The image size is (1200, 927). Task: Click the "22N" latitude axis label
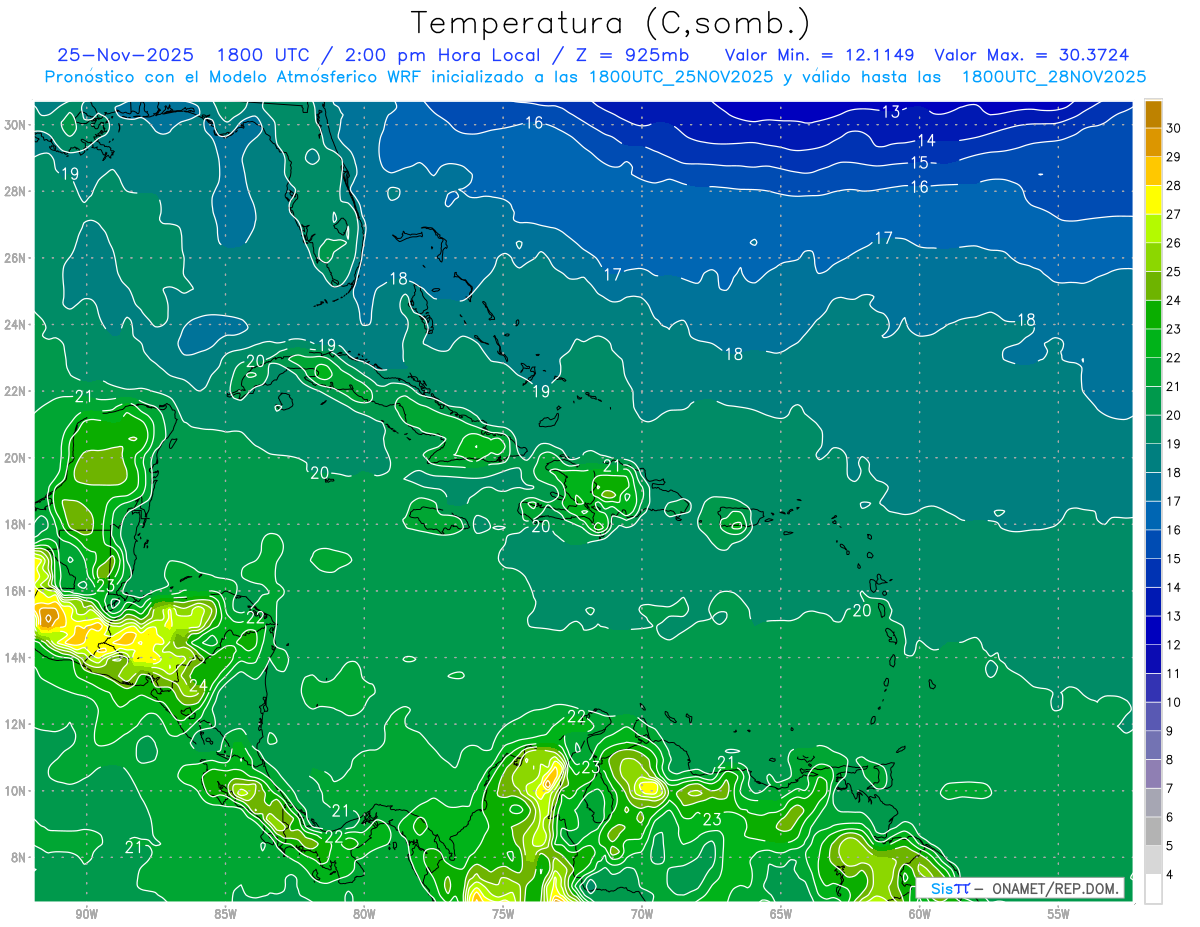(14, 391)
